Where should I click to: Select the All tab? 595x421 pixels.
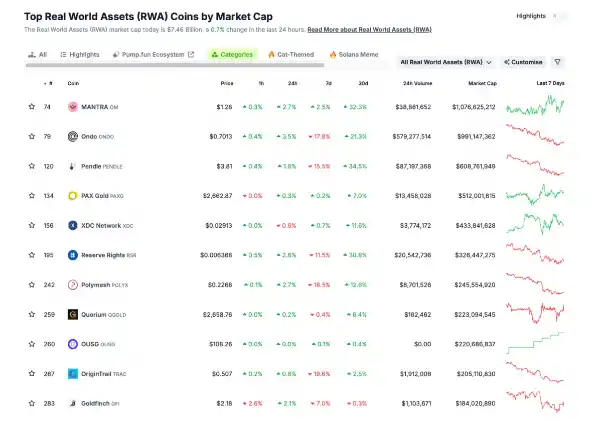pos(38,55)
